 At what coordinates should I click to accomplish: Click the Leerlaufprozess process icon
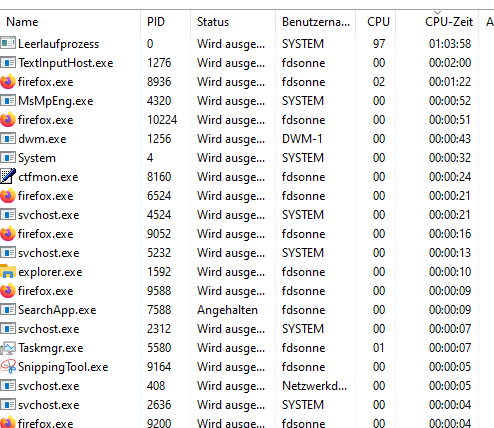(x=8, y=44)
